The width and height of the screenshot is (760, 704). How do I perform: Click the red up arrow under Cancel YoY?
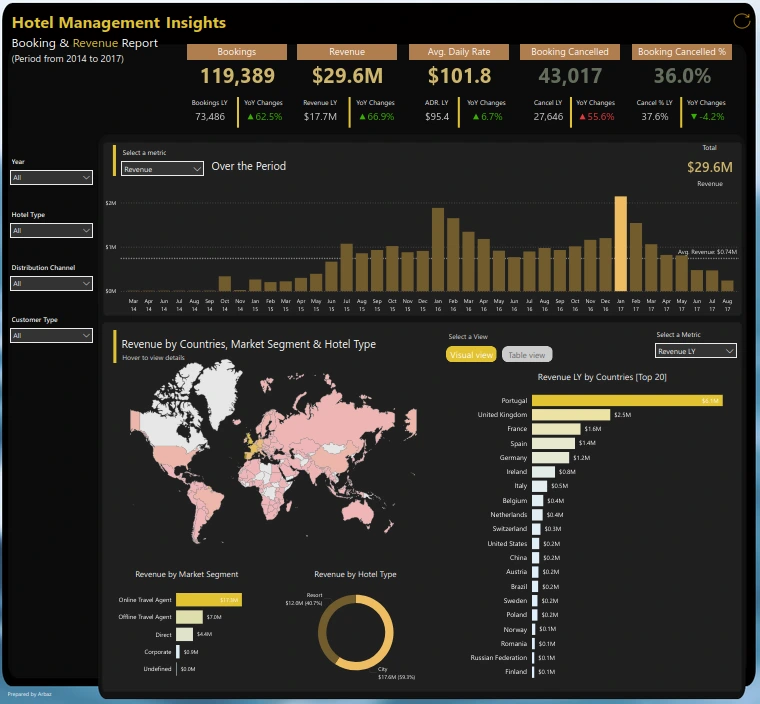[x=581, y=117]
